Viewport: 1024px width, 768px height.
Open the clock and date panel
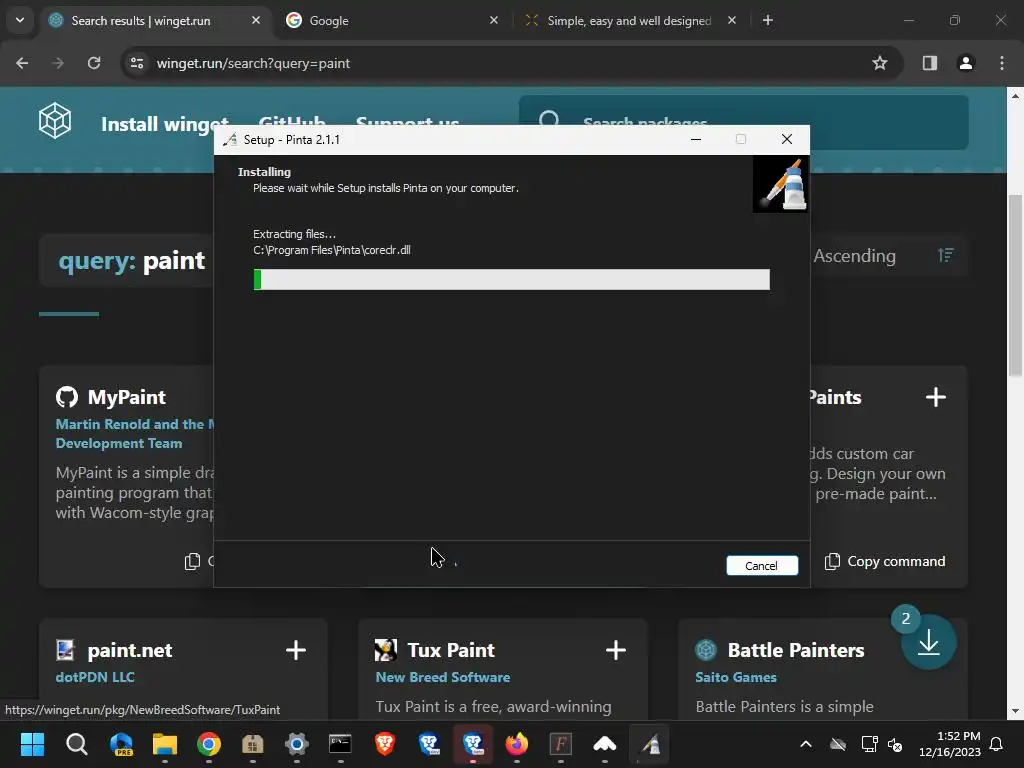click(x=950, y=744)
